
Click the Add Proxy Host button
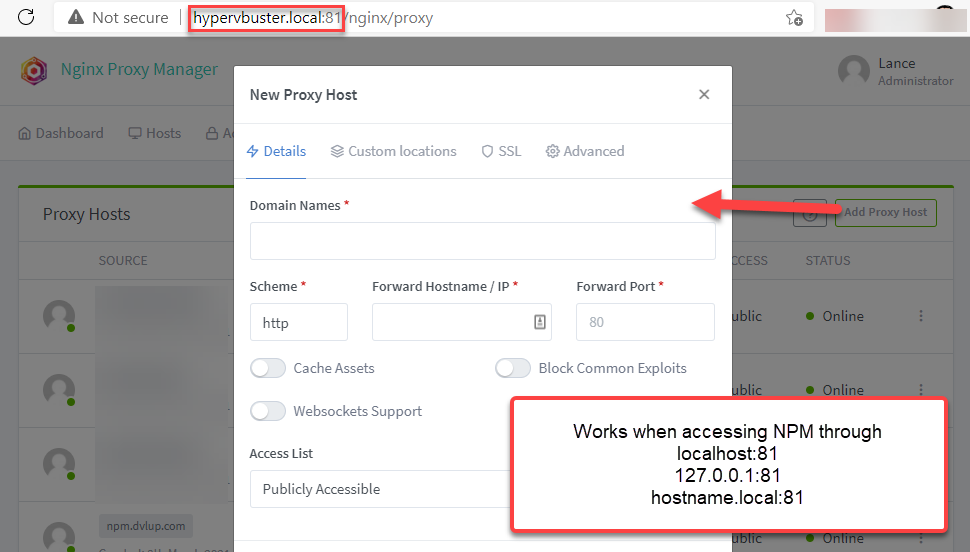point(885,212)
